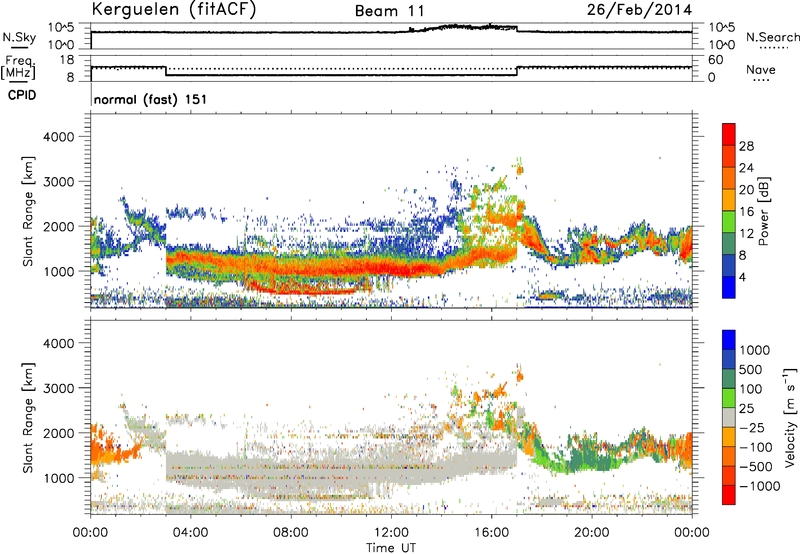Click the right '10^0' noise axis value
800x554 pixels.
[721, 45]
